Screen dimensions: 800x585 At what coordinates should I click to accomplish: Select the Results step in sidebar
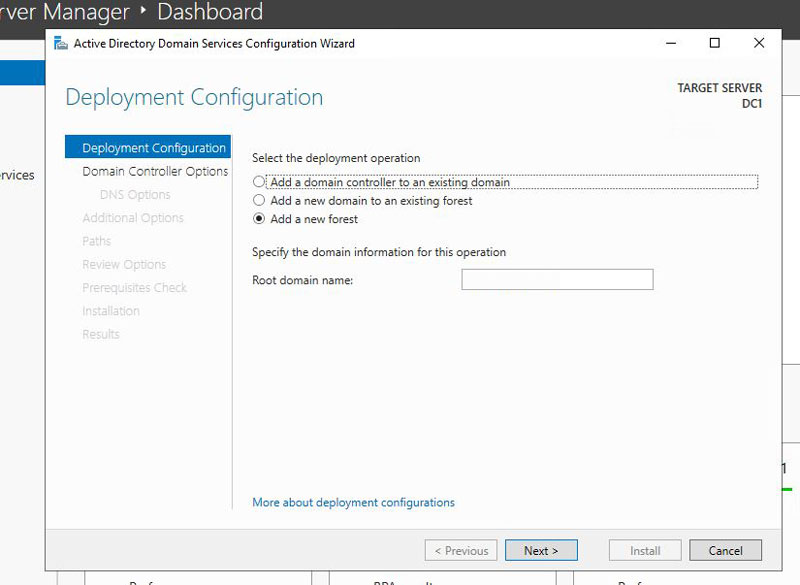[101, 334]
